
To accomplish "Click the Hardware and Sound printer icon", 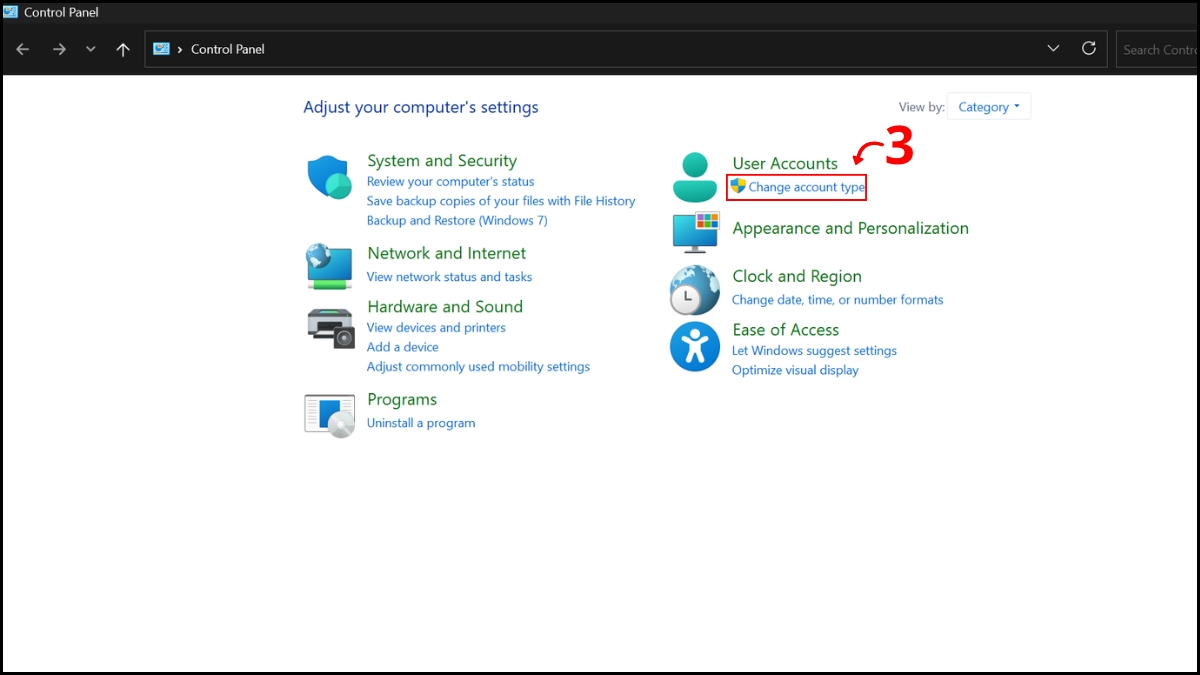I will [x=330, y=328].
